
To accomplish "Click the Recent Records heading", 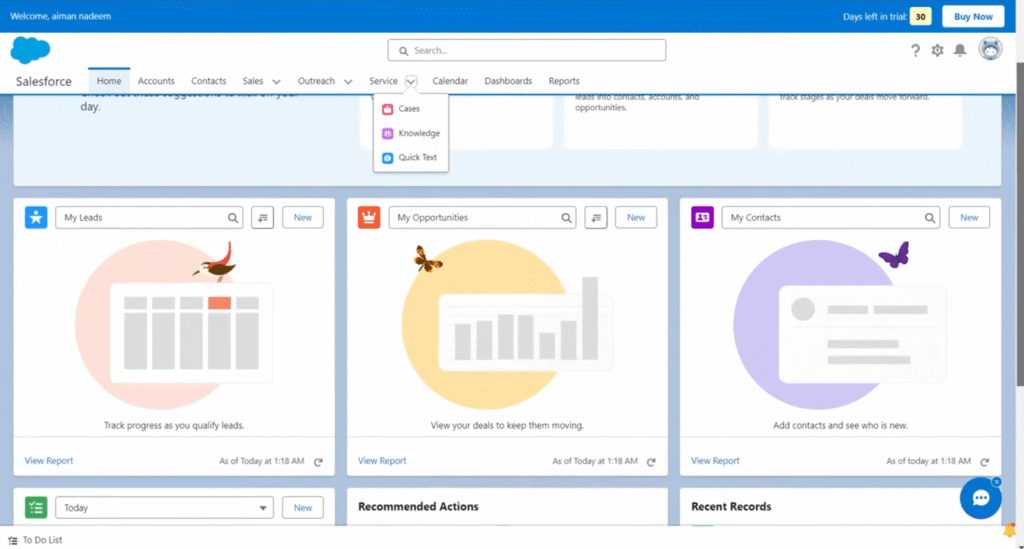I will coord(731,507).
